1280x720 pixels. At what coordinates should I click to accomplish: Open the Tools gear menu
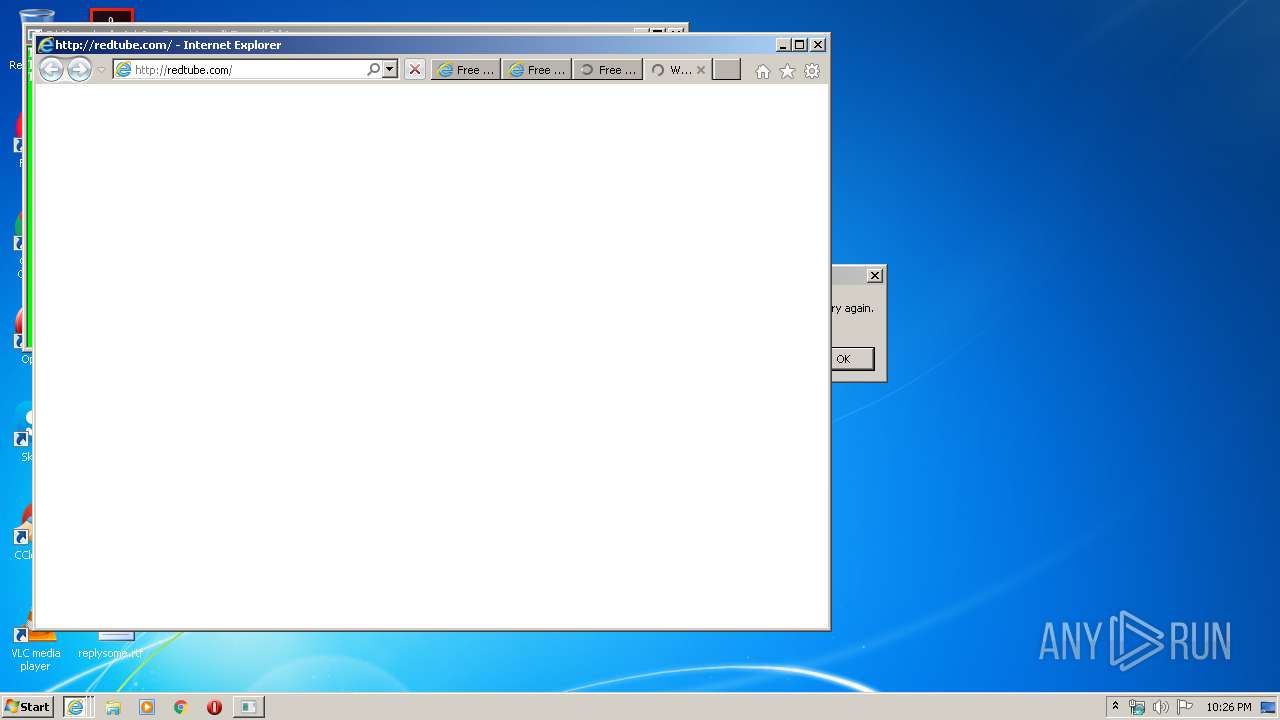812,71
